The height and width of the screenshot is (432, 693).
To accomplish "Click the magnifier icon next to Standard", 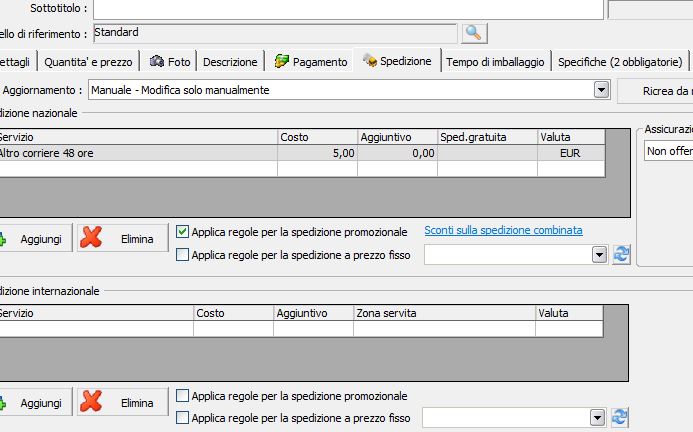I will pos(474,33).
